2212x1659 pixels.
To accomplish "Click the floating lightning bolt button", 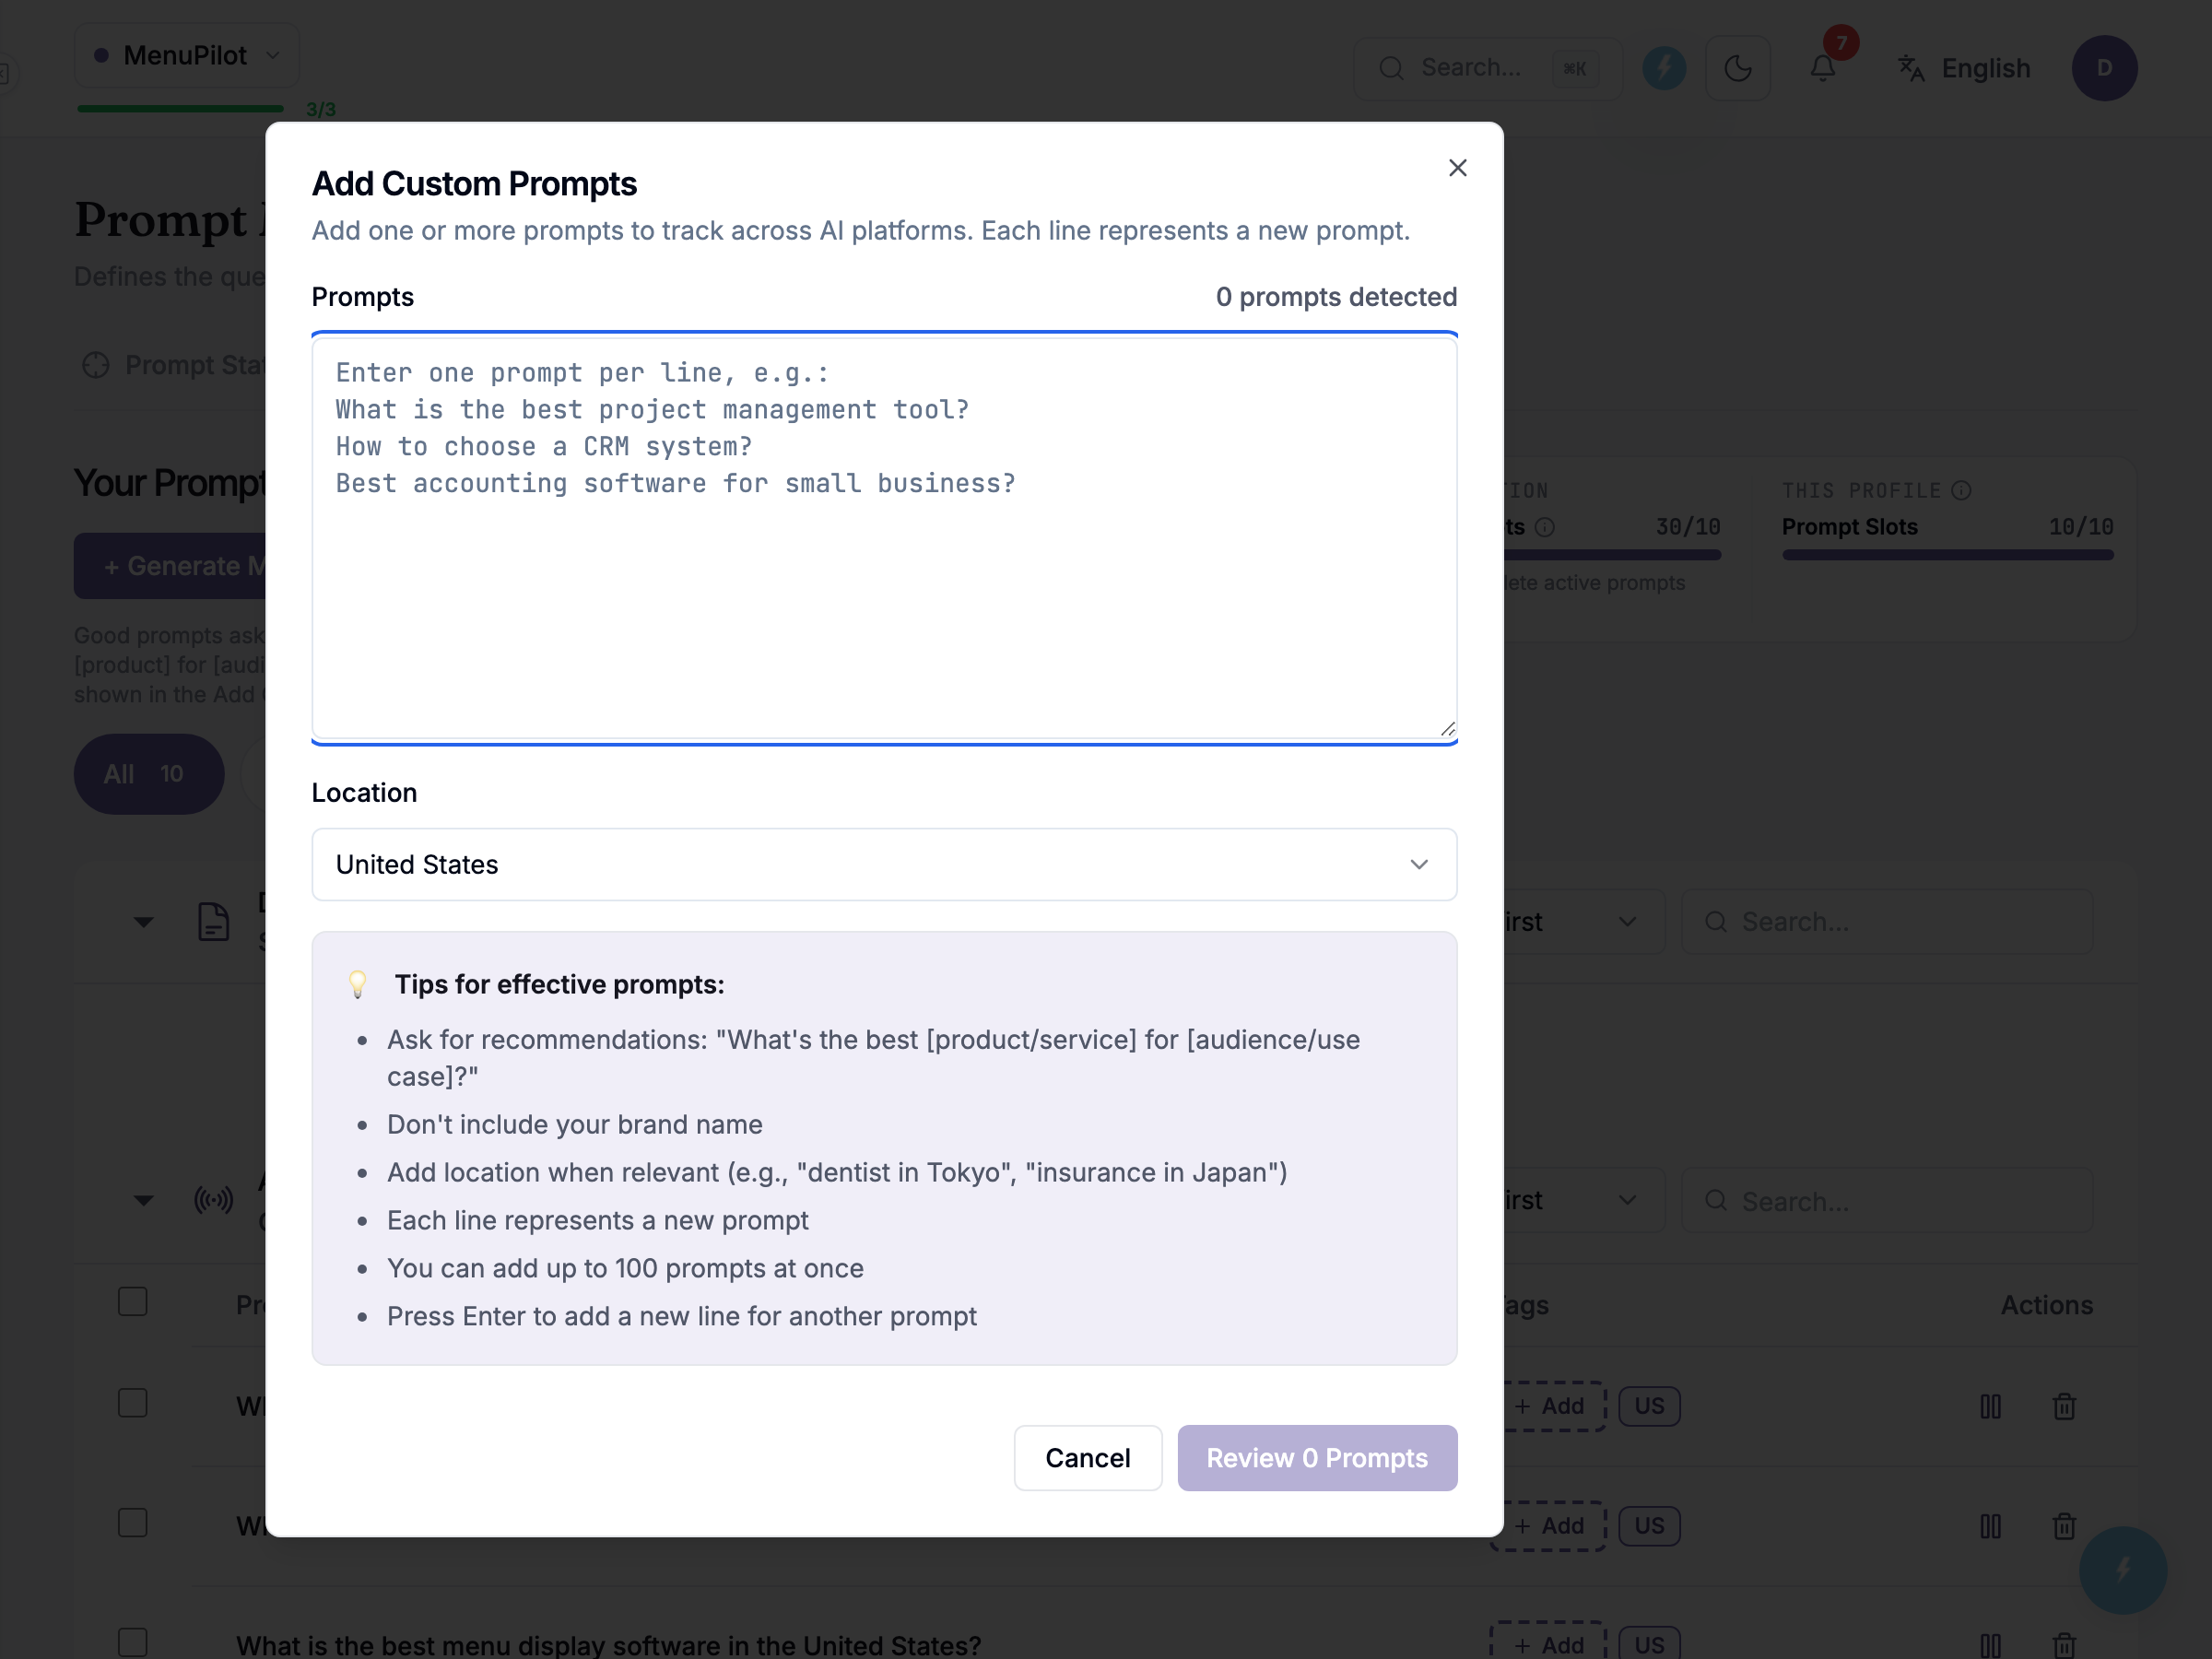I will coord(2122,1569).
